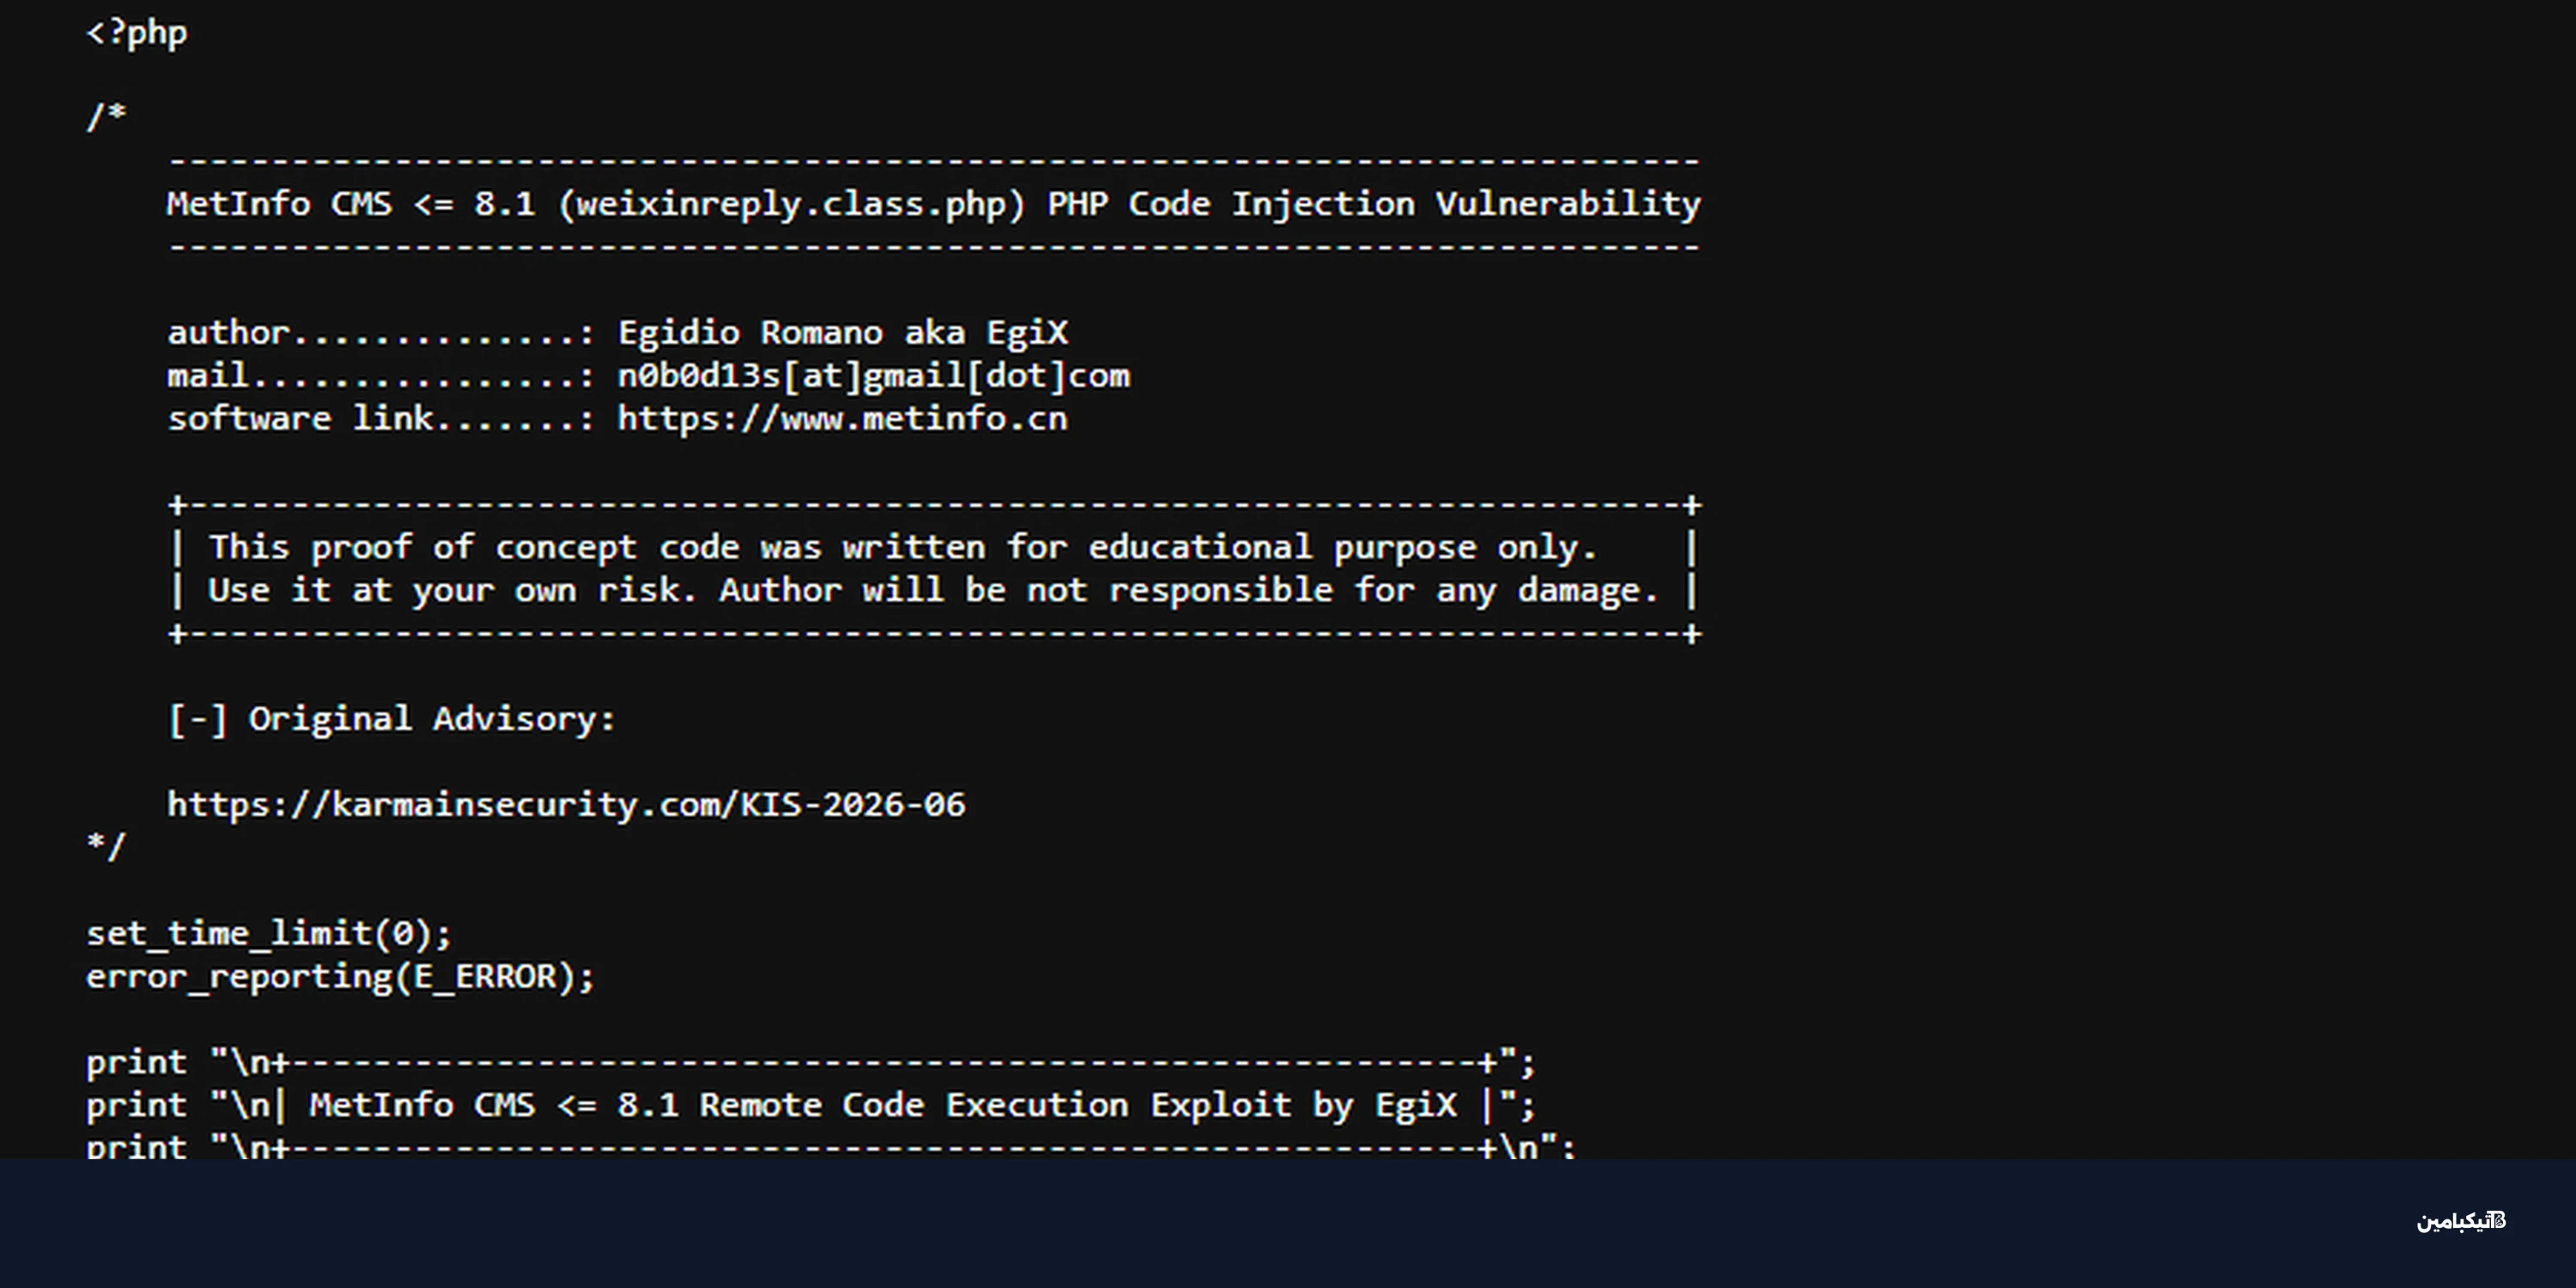This screenshot has height=1288, width=2576.
Task: Click the [-] marker before Original Advisory
Action: point(198,719)
